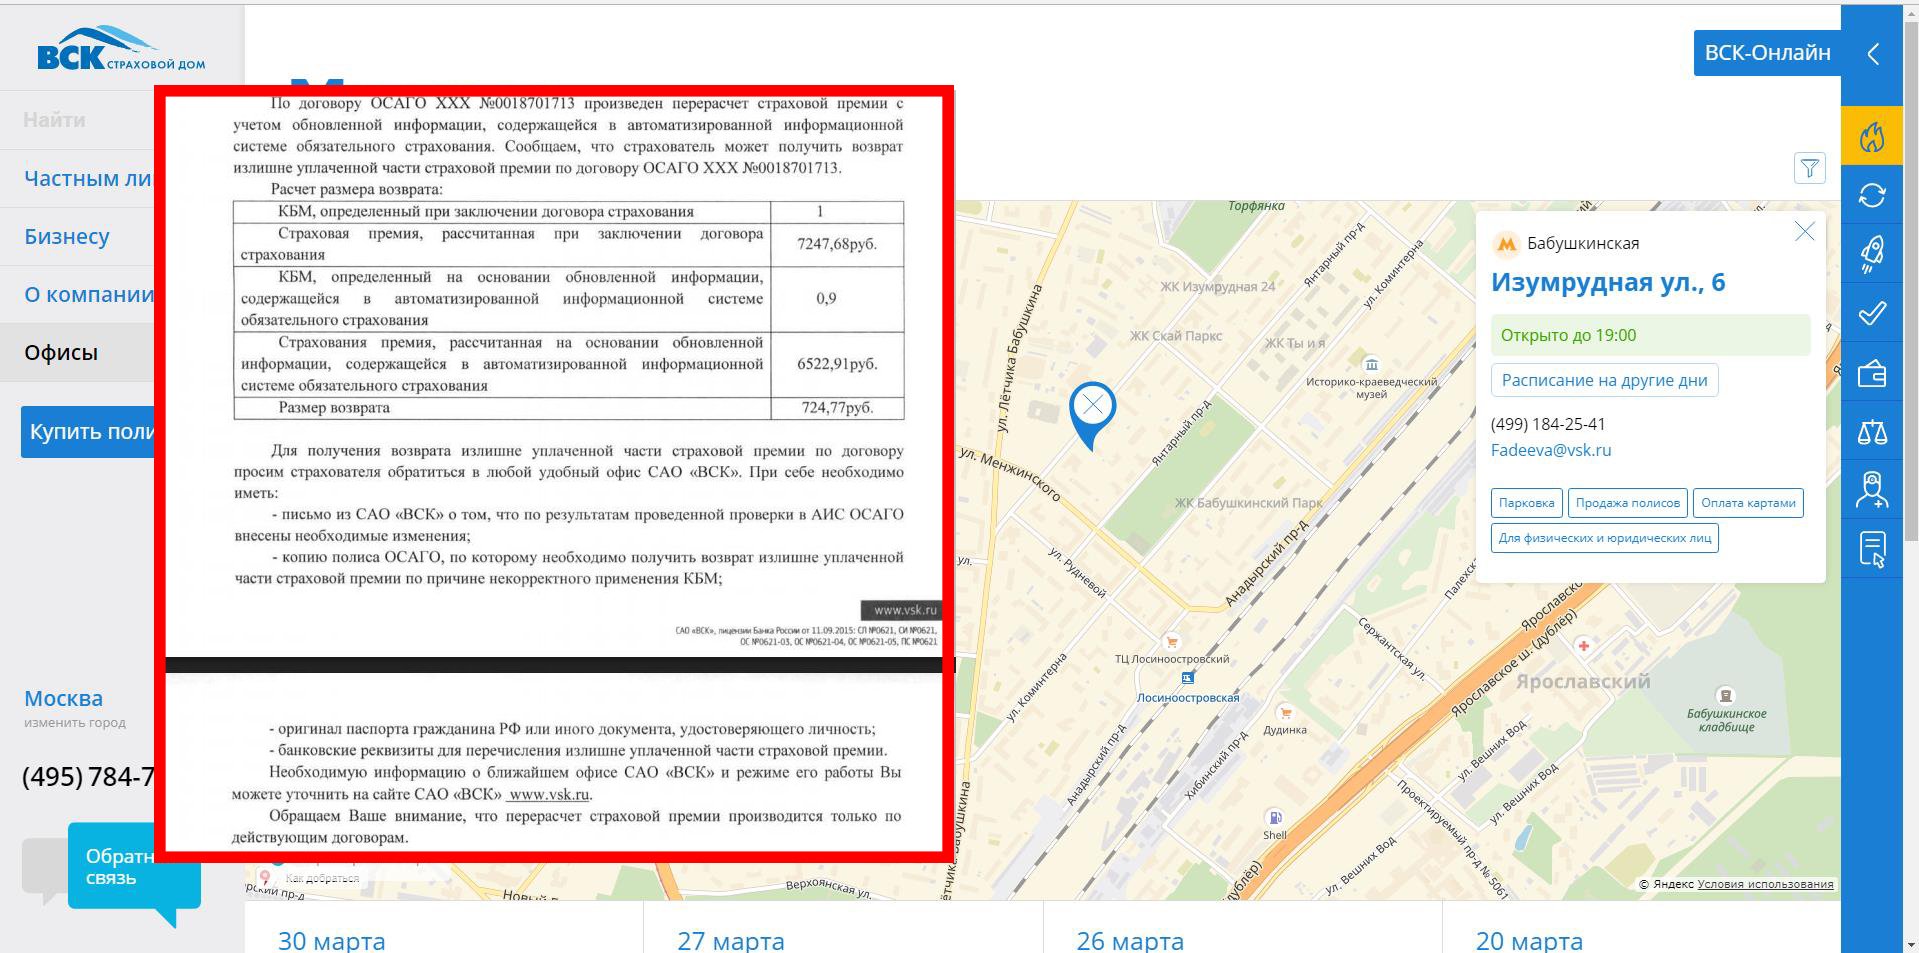
Task: Collapse the sidebar with the left chevron
Action: (1873, 53)
